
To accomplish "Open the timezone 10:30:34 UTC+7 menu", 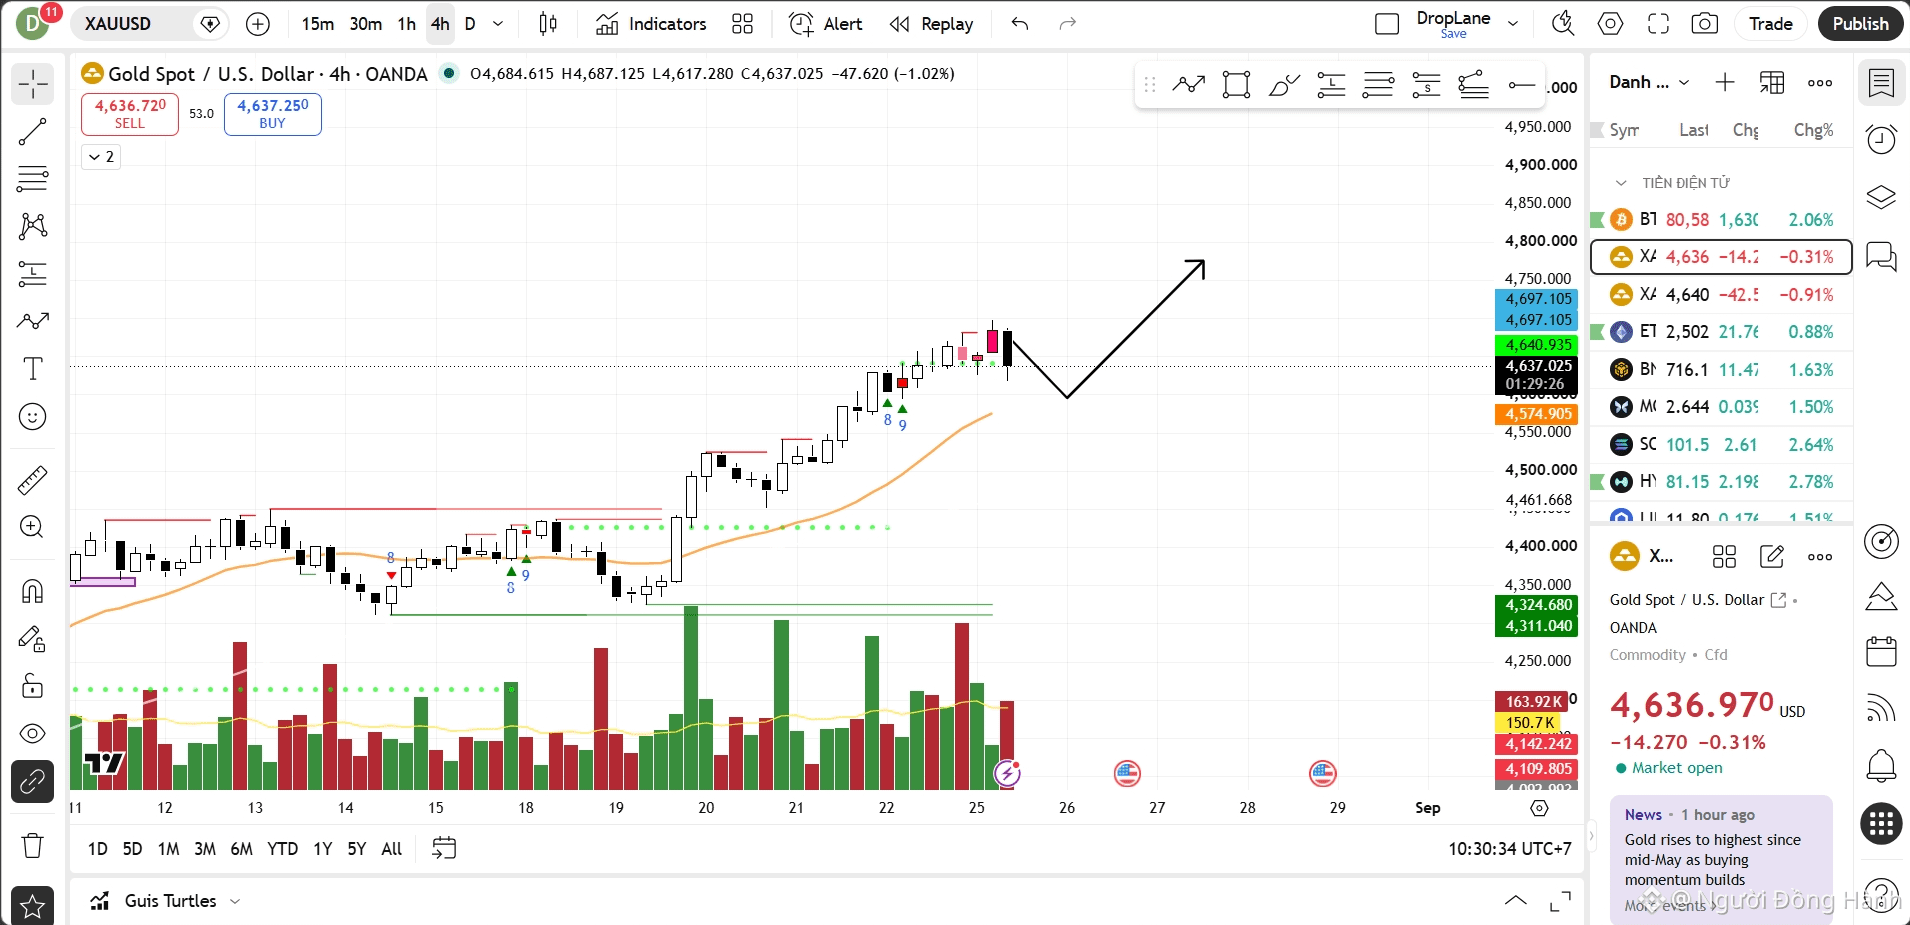I will 1509,849.
